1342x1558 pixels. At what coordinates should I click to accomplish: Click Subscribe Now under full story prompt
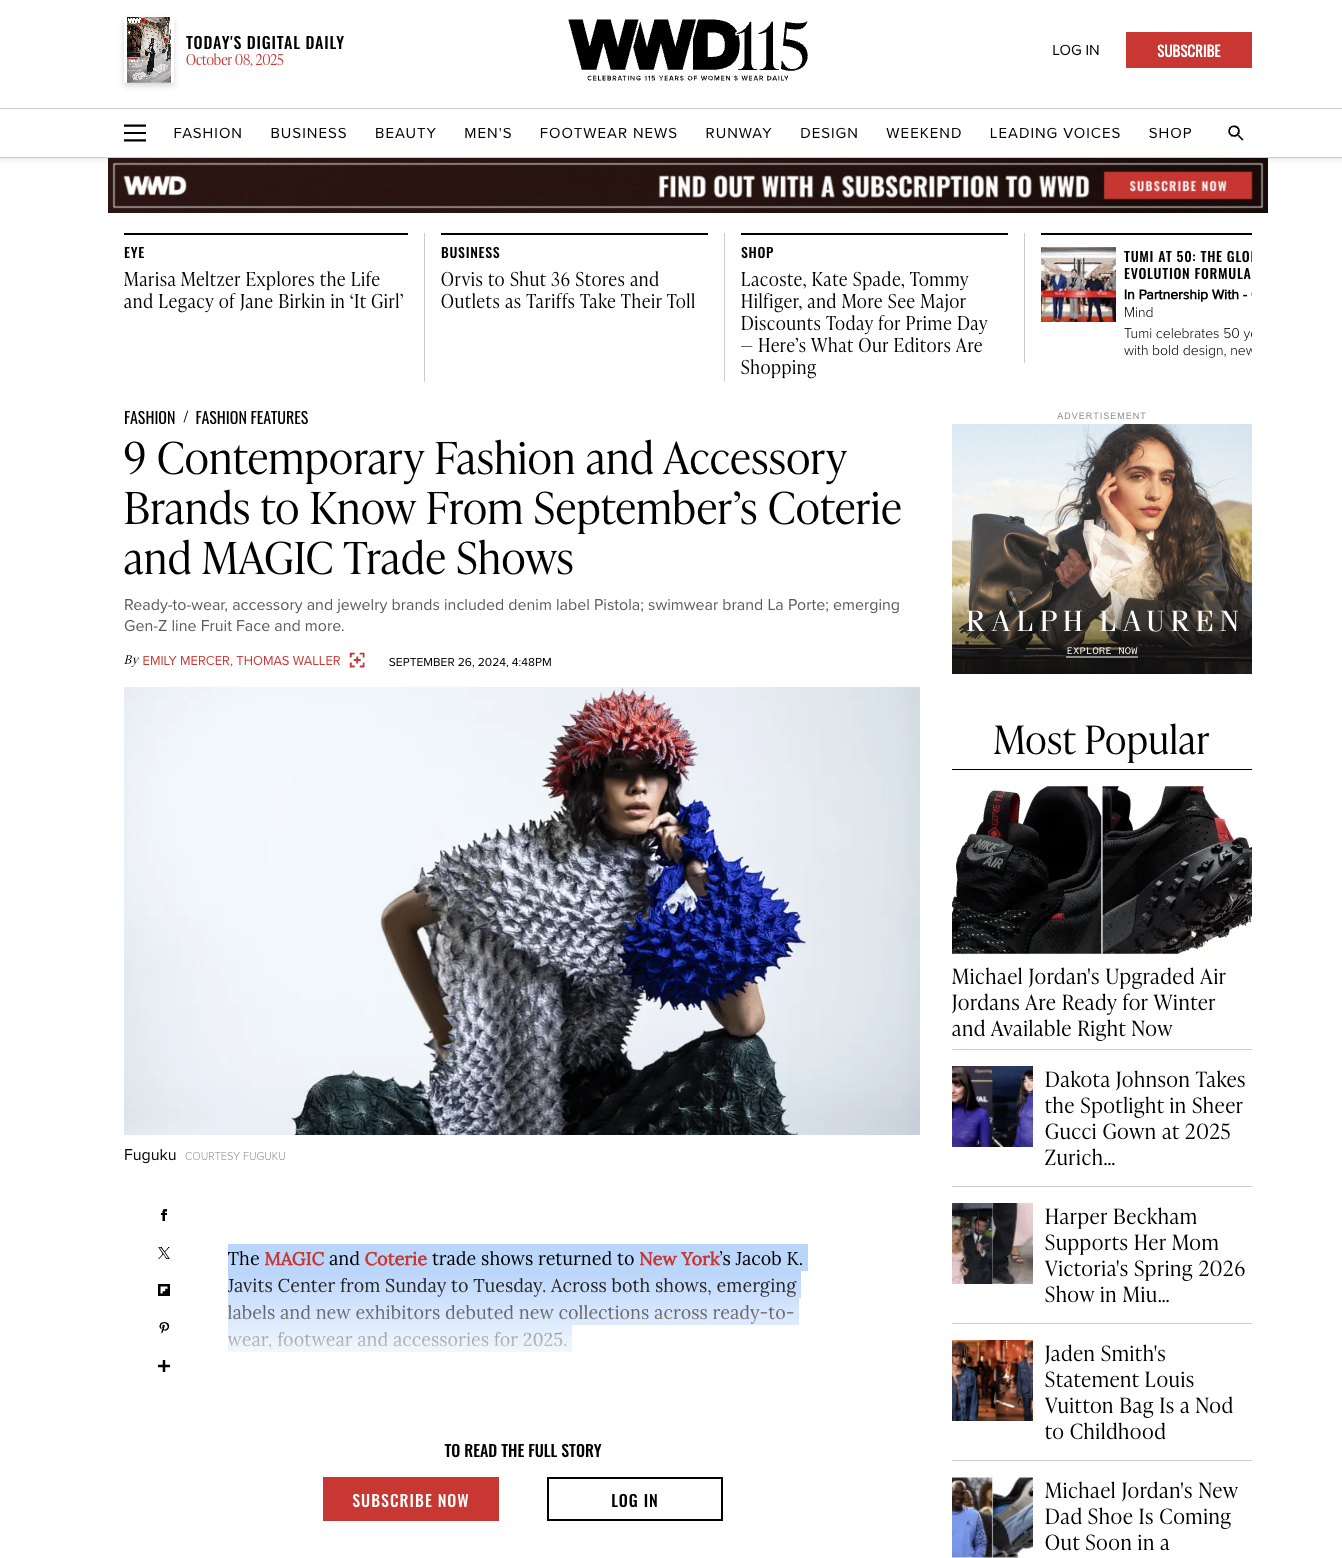tap(411, 1499)
